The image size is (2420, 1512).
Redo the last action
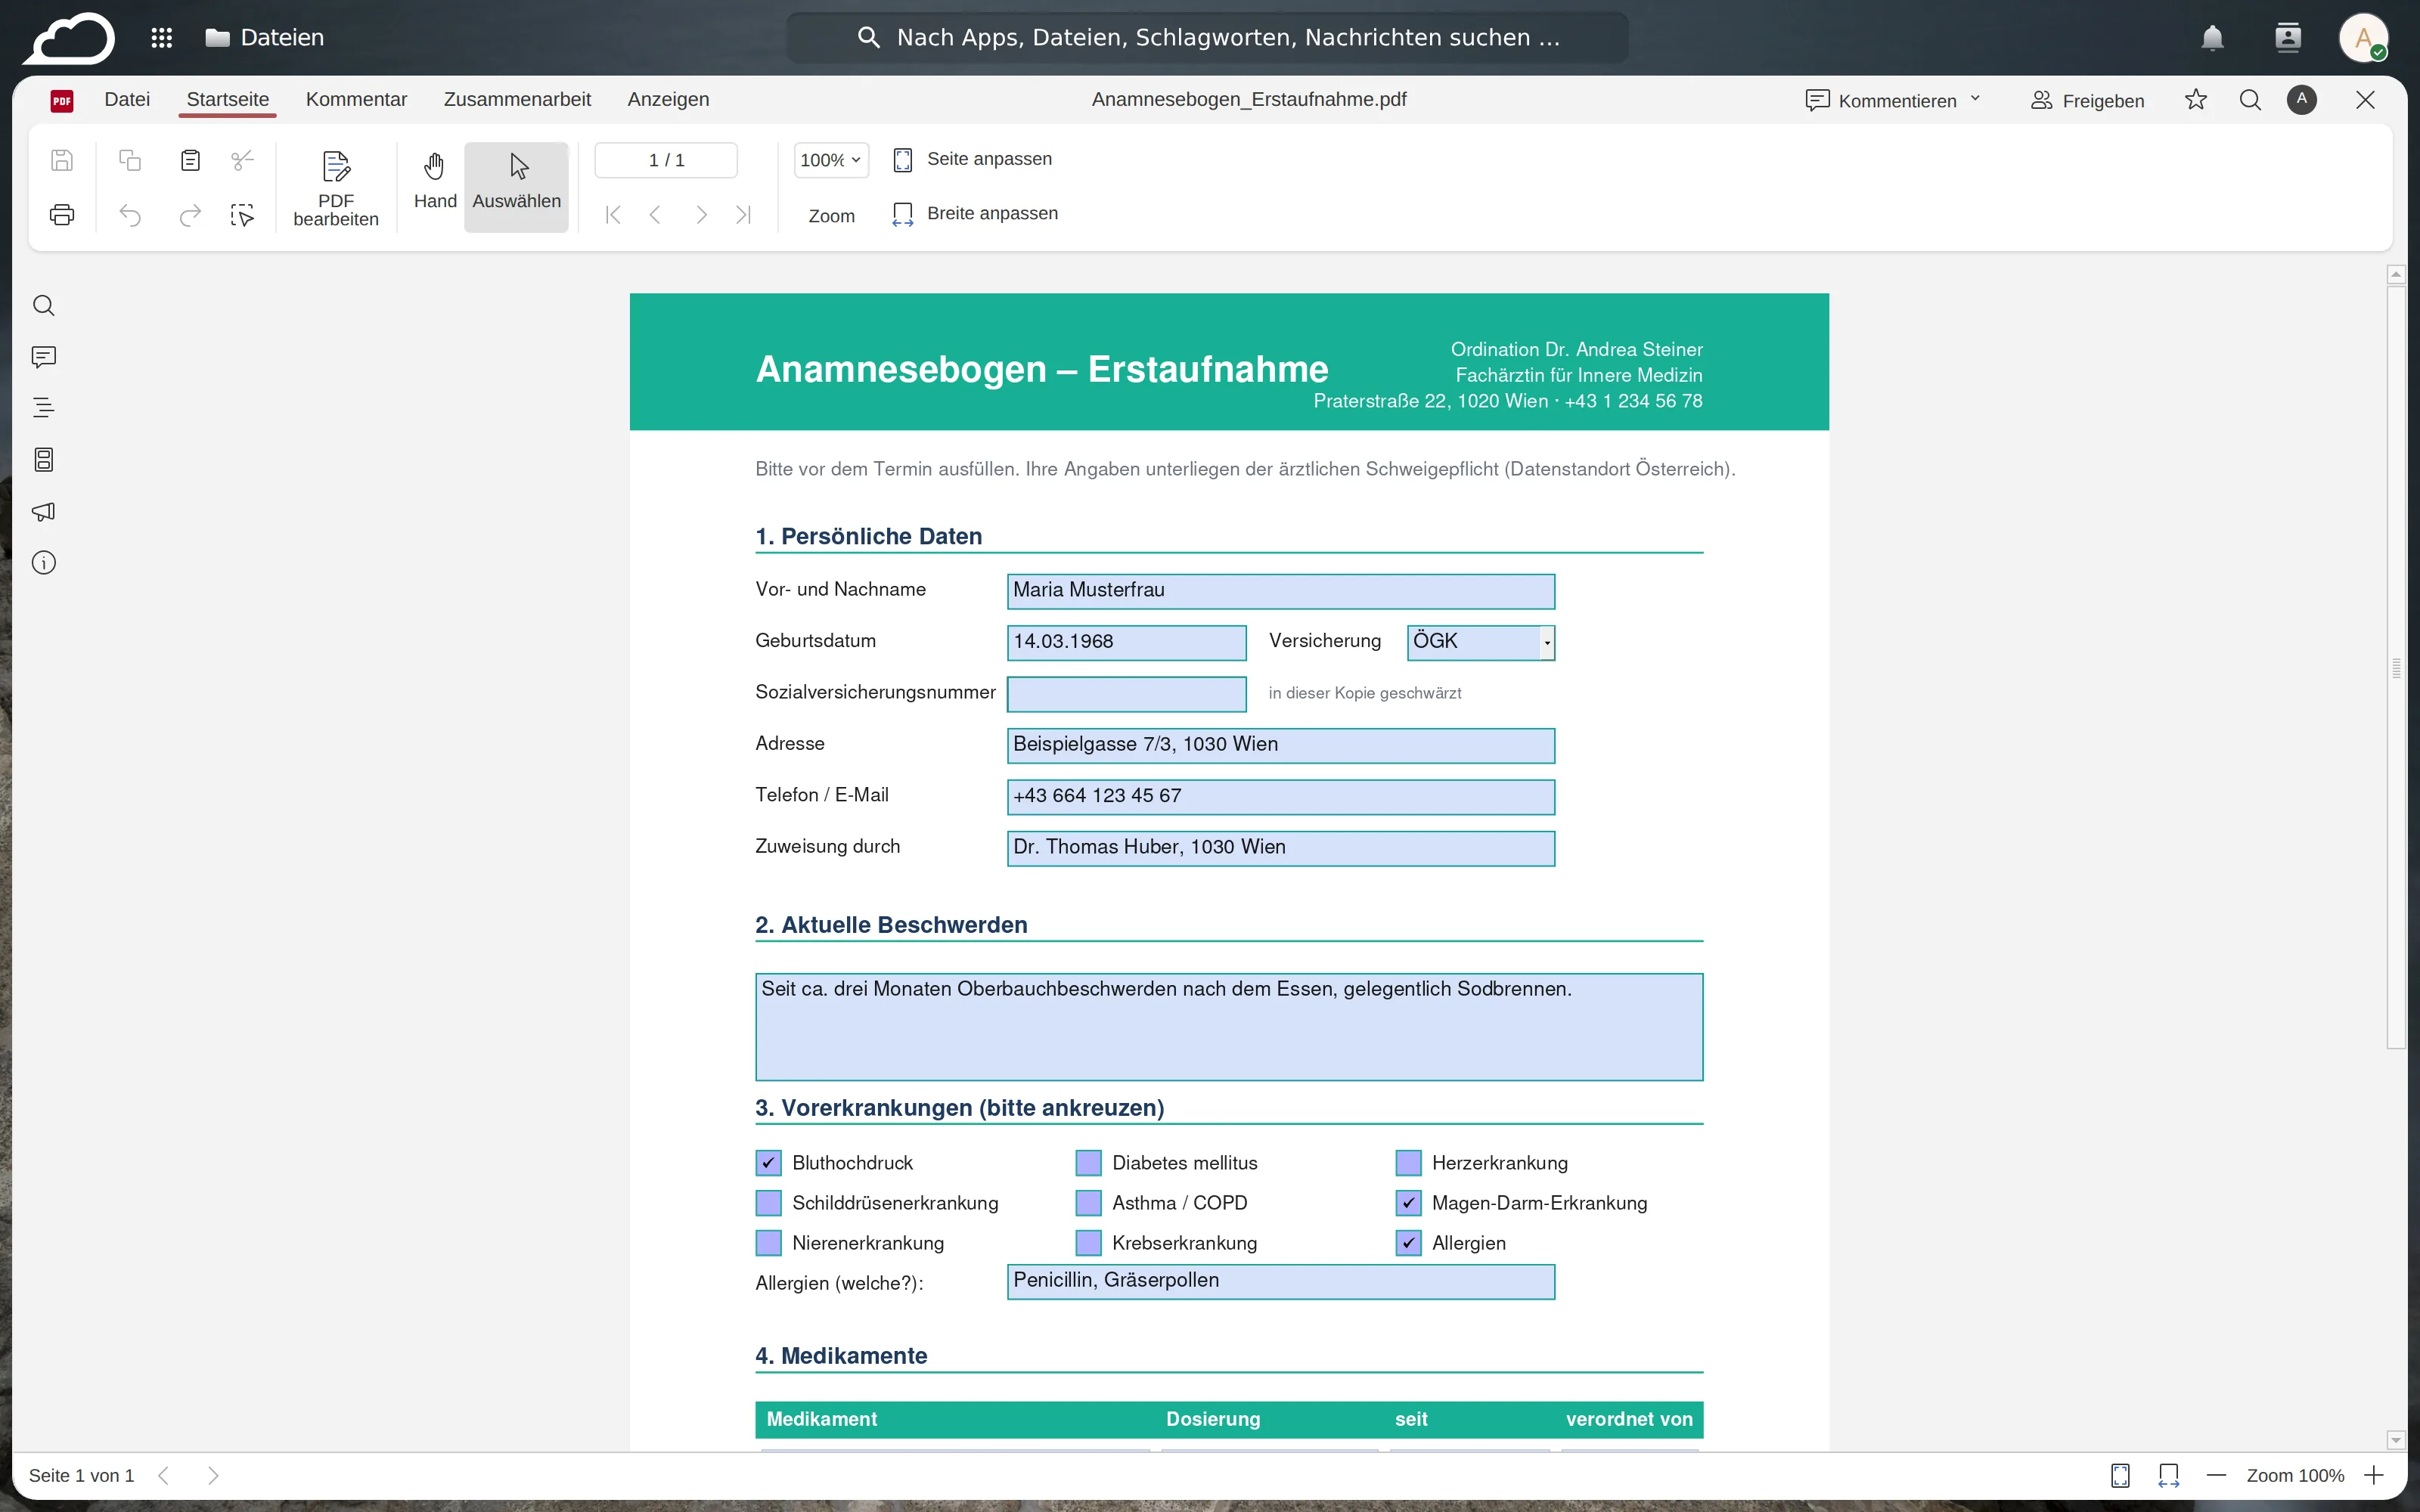click(190, 214)
